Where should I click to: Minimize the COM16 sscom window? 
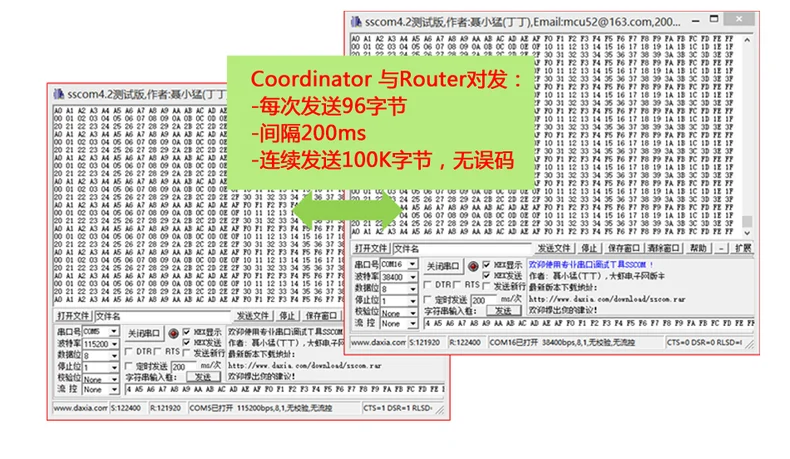coord(695,21)
